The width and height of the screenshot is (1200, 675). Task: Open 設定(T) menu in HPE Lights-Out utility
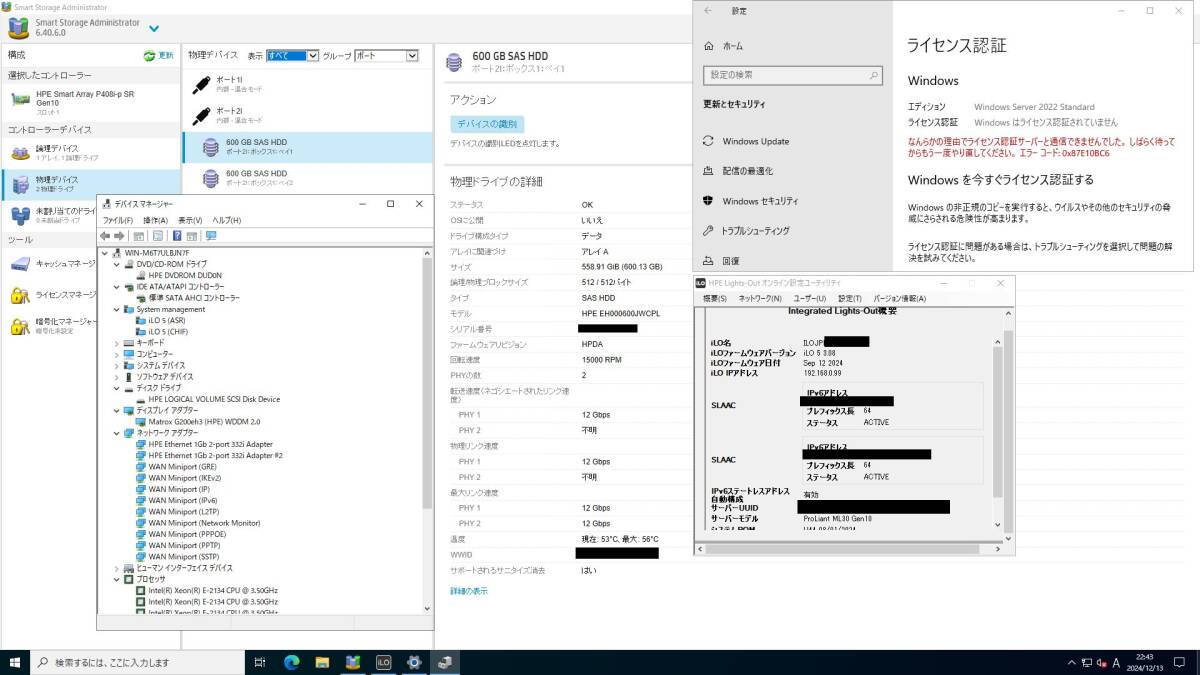tap(850, 299)
